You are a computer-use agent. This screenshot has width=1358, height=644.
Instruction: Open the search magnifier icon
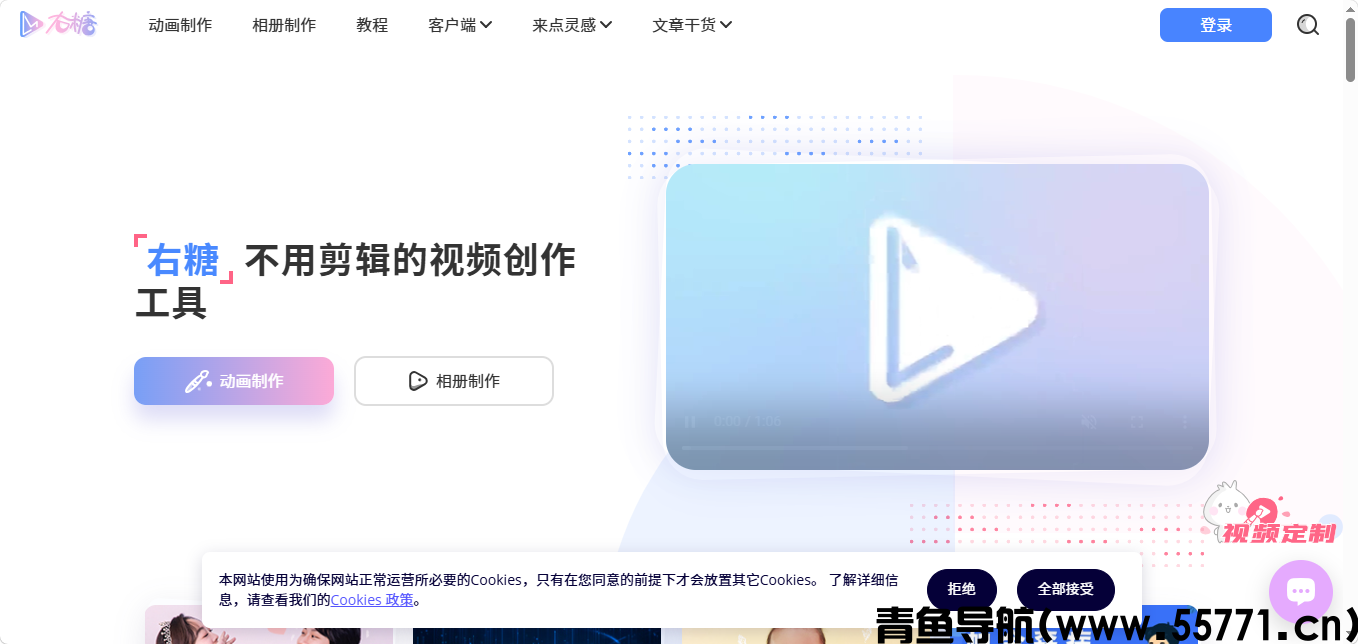click(1307, 25)
